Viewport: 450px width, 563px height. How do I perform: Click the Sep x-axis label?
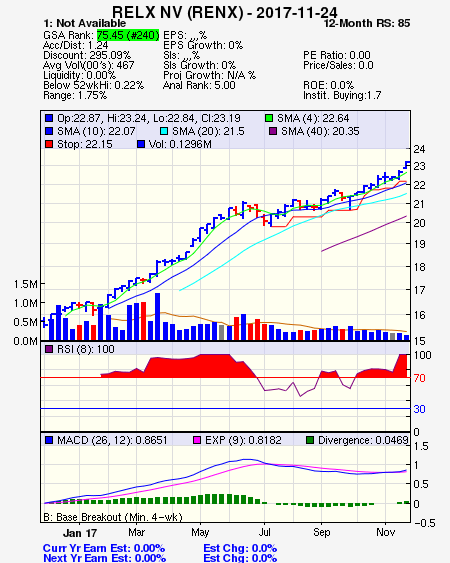pos(321,532)
